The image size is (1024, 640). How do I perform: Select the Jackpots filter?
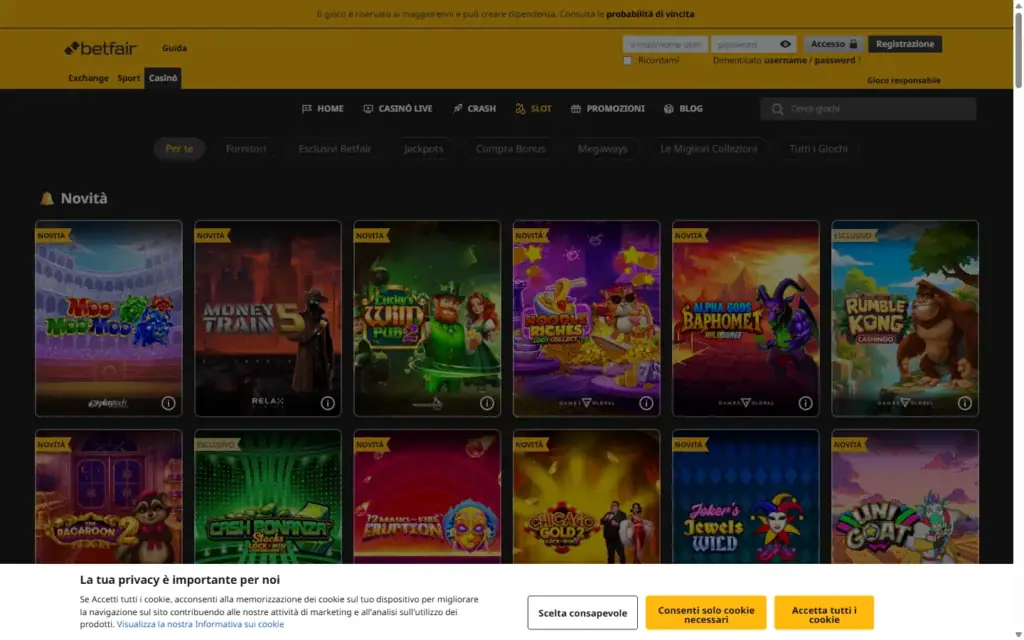click(423, 149)
